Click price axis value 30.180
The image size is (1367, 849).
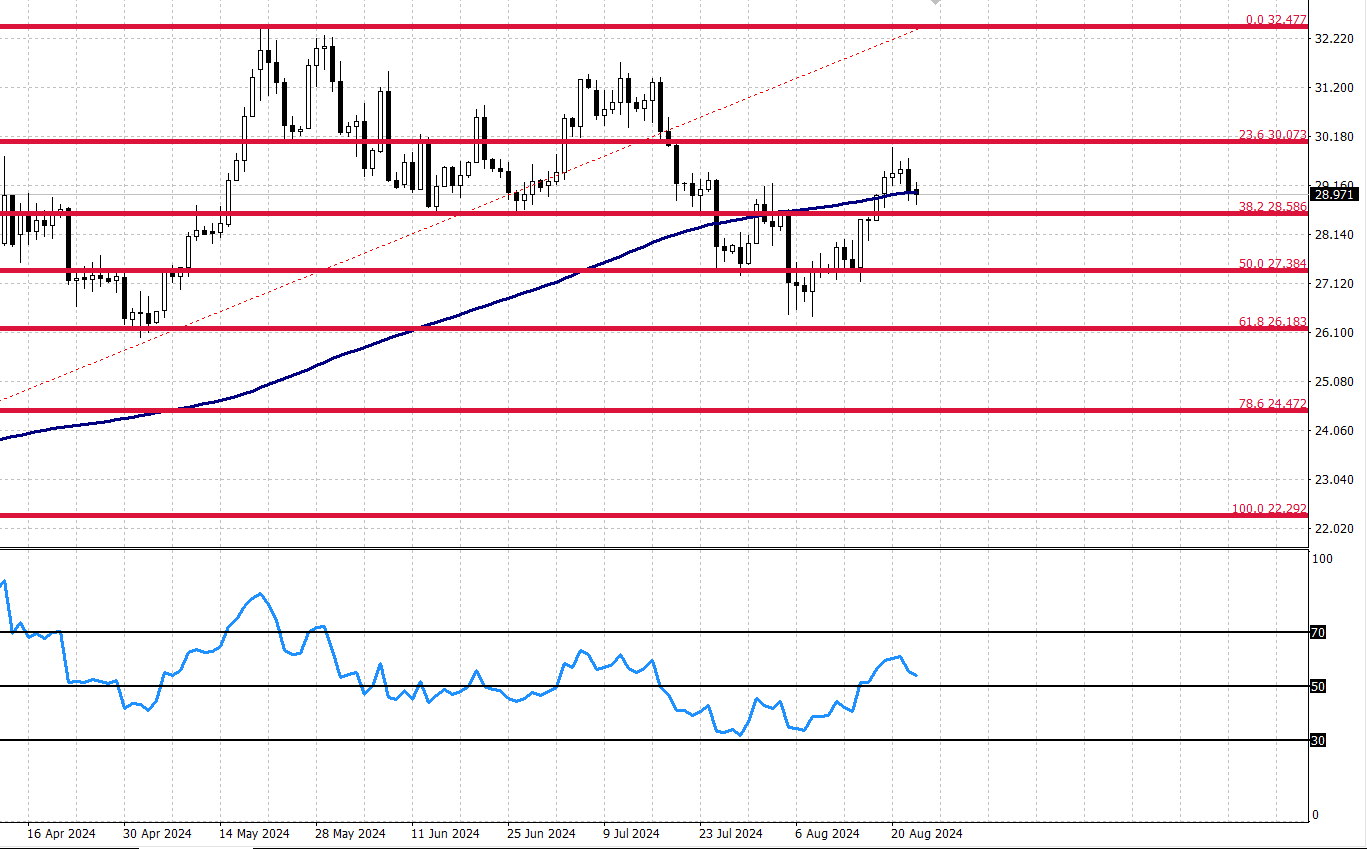(1335, 137)
